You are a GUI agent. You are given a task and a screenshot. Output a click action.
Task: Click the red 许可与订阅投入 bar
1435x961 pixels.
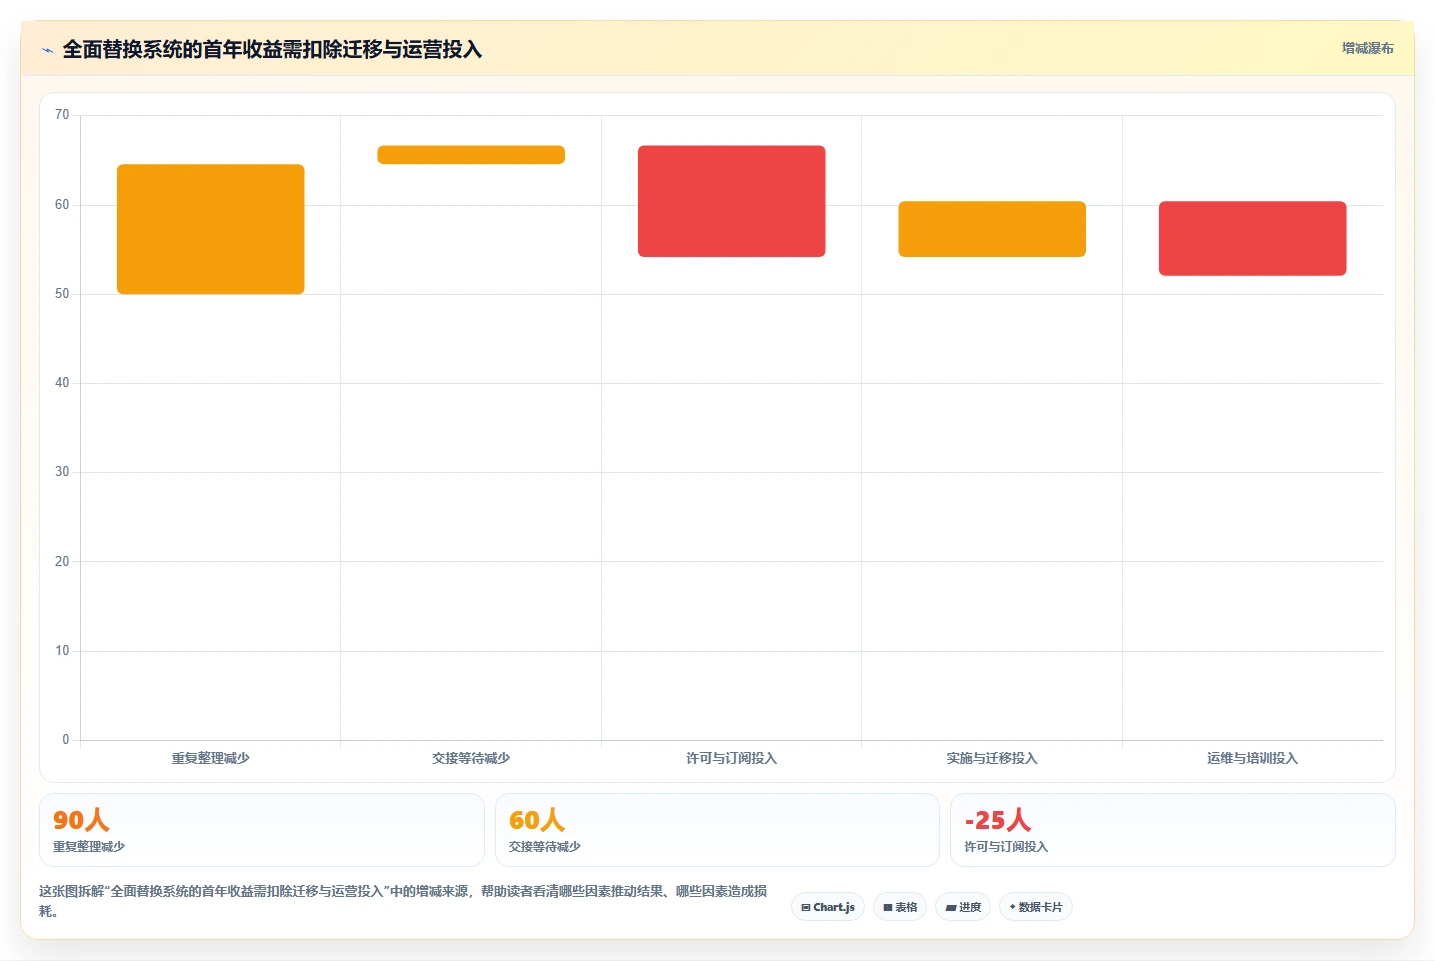point(732,201)
